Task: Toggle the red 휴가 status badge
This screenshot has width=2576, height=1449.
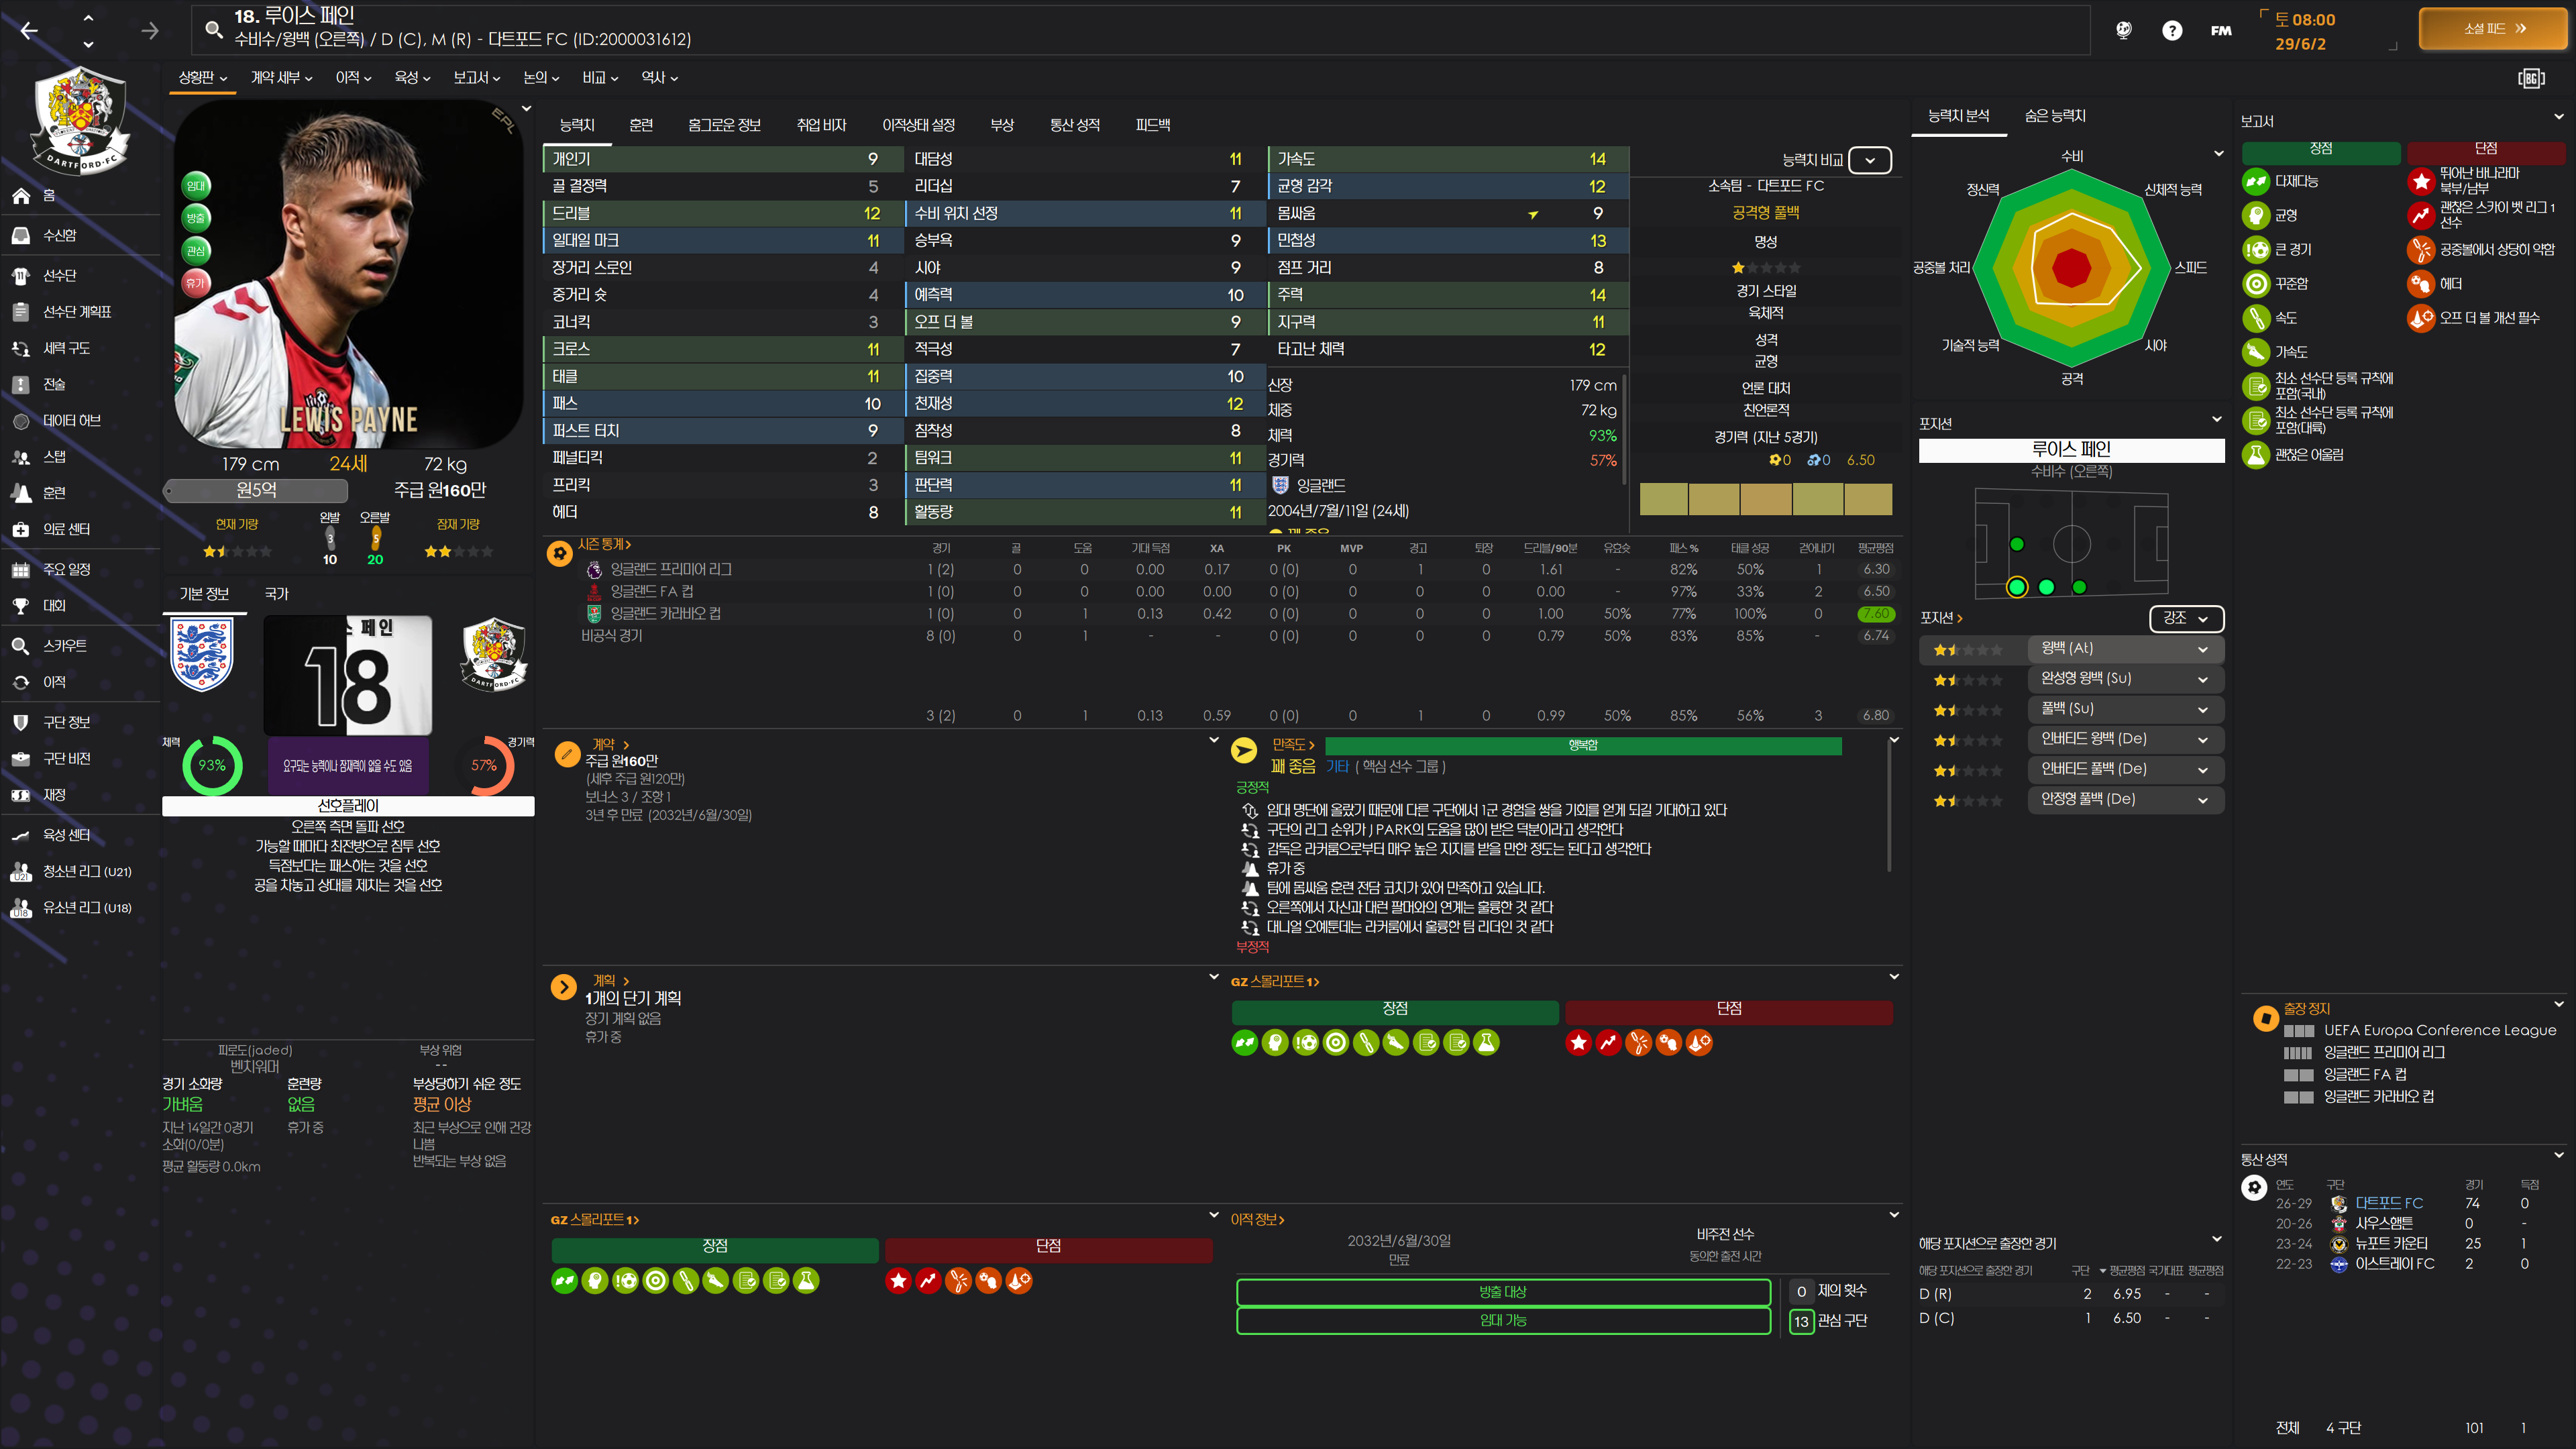Action: tap(196, 283)
